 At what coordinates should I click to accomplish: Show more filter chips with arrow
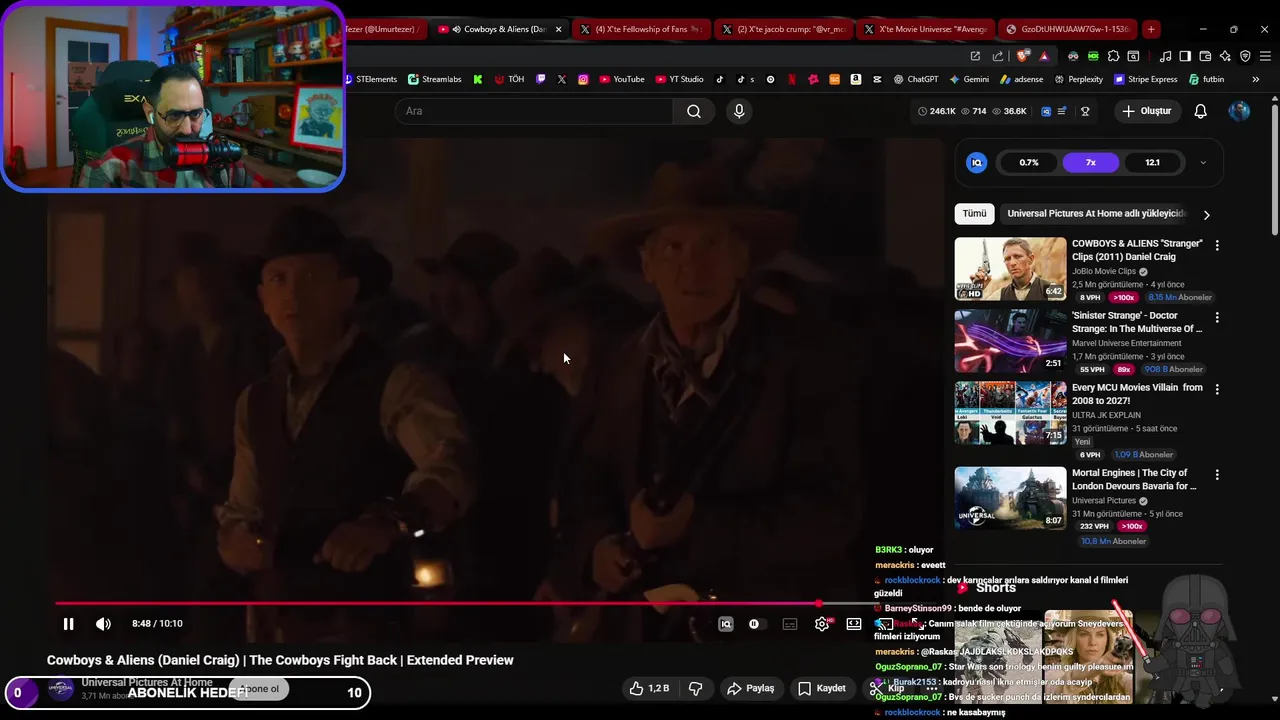pyautogui.click(x=1206, y=215)
